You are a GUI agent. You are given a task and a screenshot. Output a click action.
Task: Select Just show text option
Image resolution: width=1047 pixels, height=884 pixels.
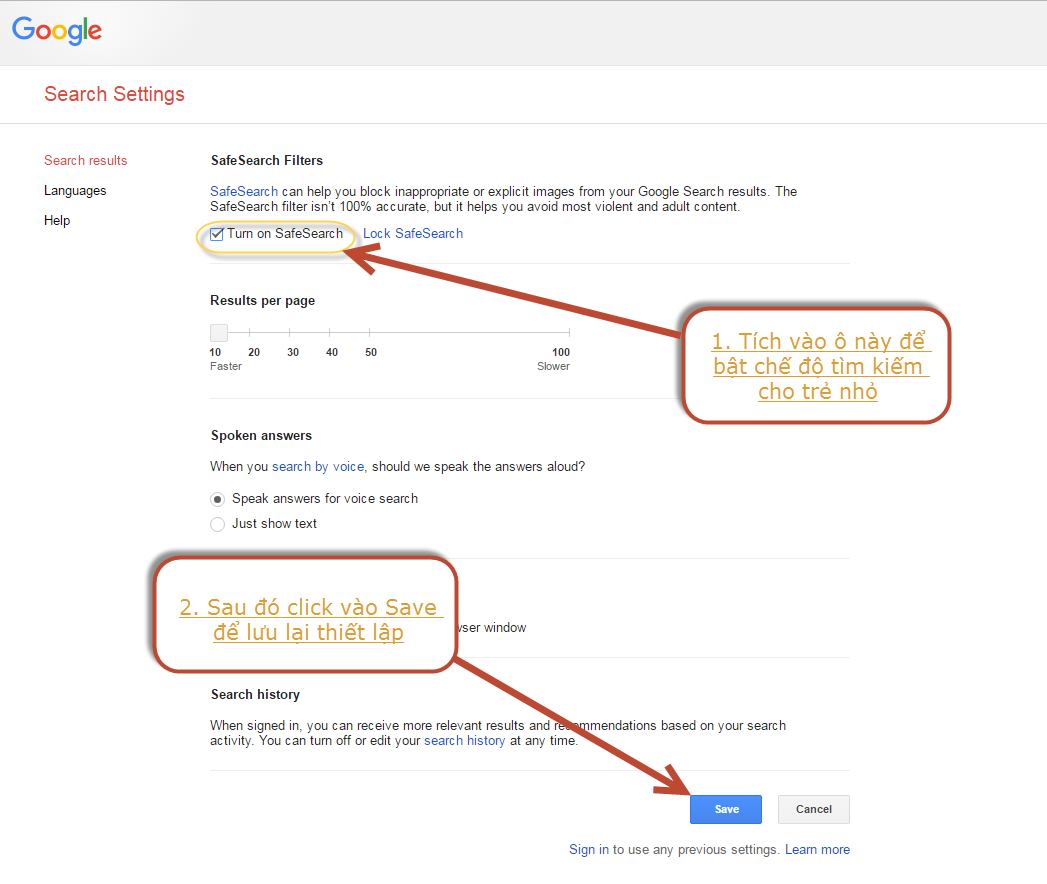[x=218, y=524]
